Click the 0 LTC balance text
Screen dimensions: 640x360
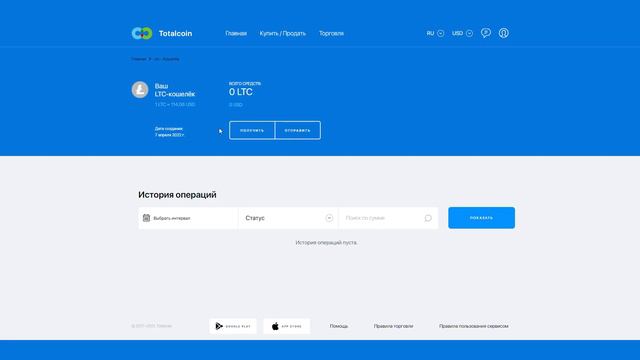[x=241, y=92]
